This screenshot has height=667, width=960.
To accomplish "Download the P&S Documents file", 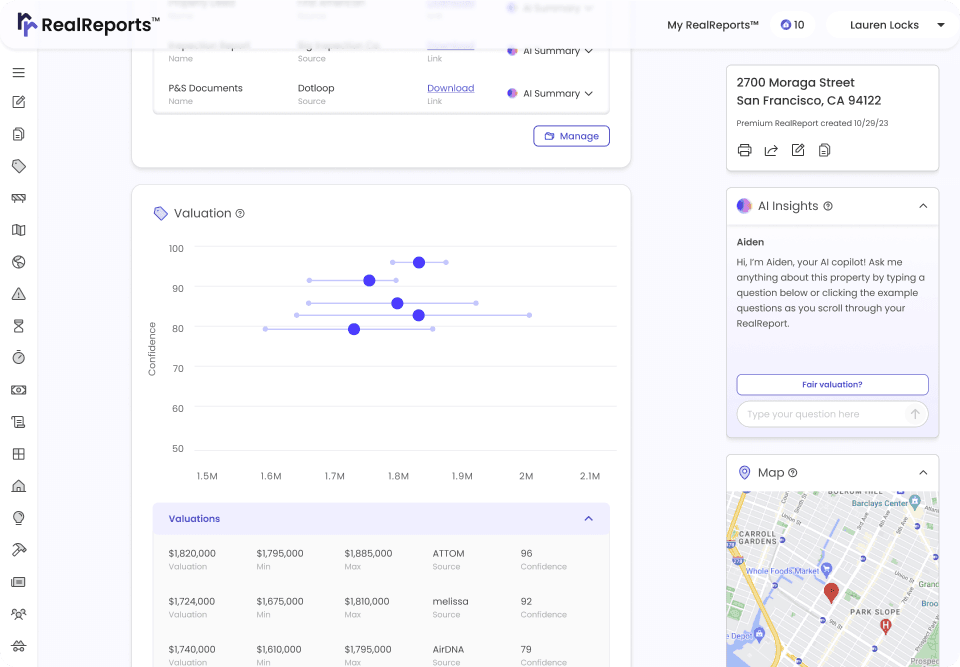I will (450, 88).
